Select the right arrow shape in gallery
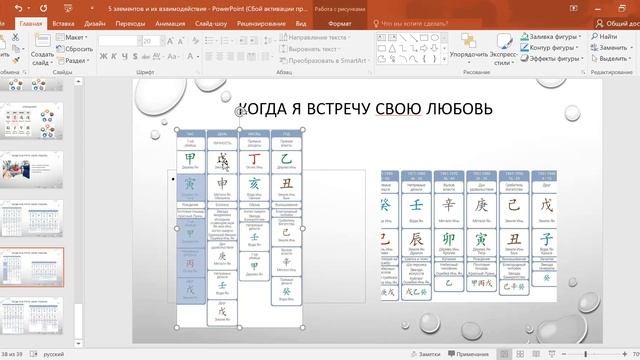The width and height of the screenshot is (640, 360). click(424, 49)
